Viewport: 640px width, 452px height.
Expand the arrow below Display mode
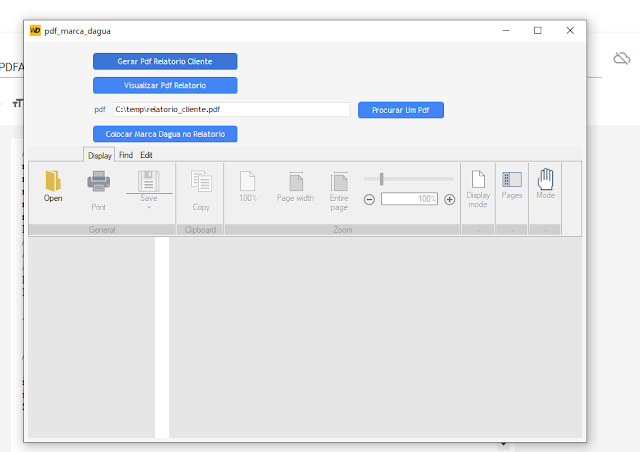pos(479,231)
